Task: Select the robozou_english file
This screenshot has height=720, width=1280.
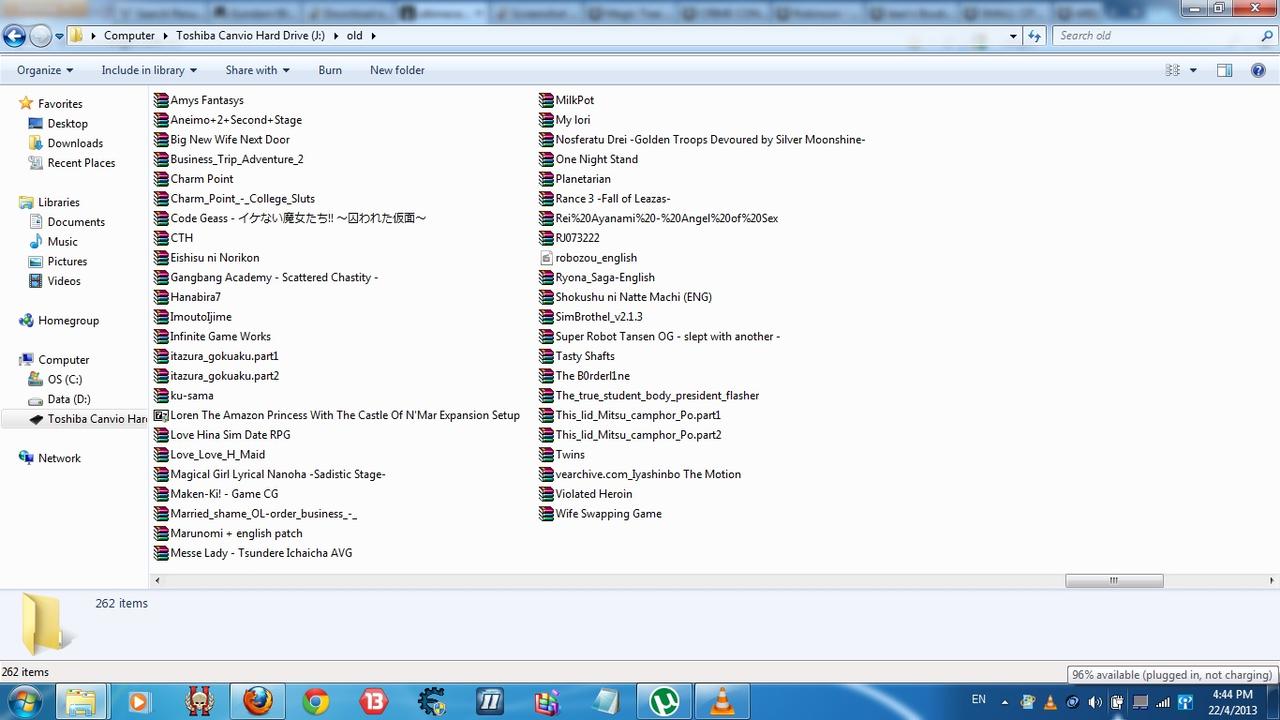Action: [x=595, y=258]
